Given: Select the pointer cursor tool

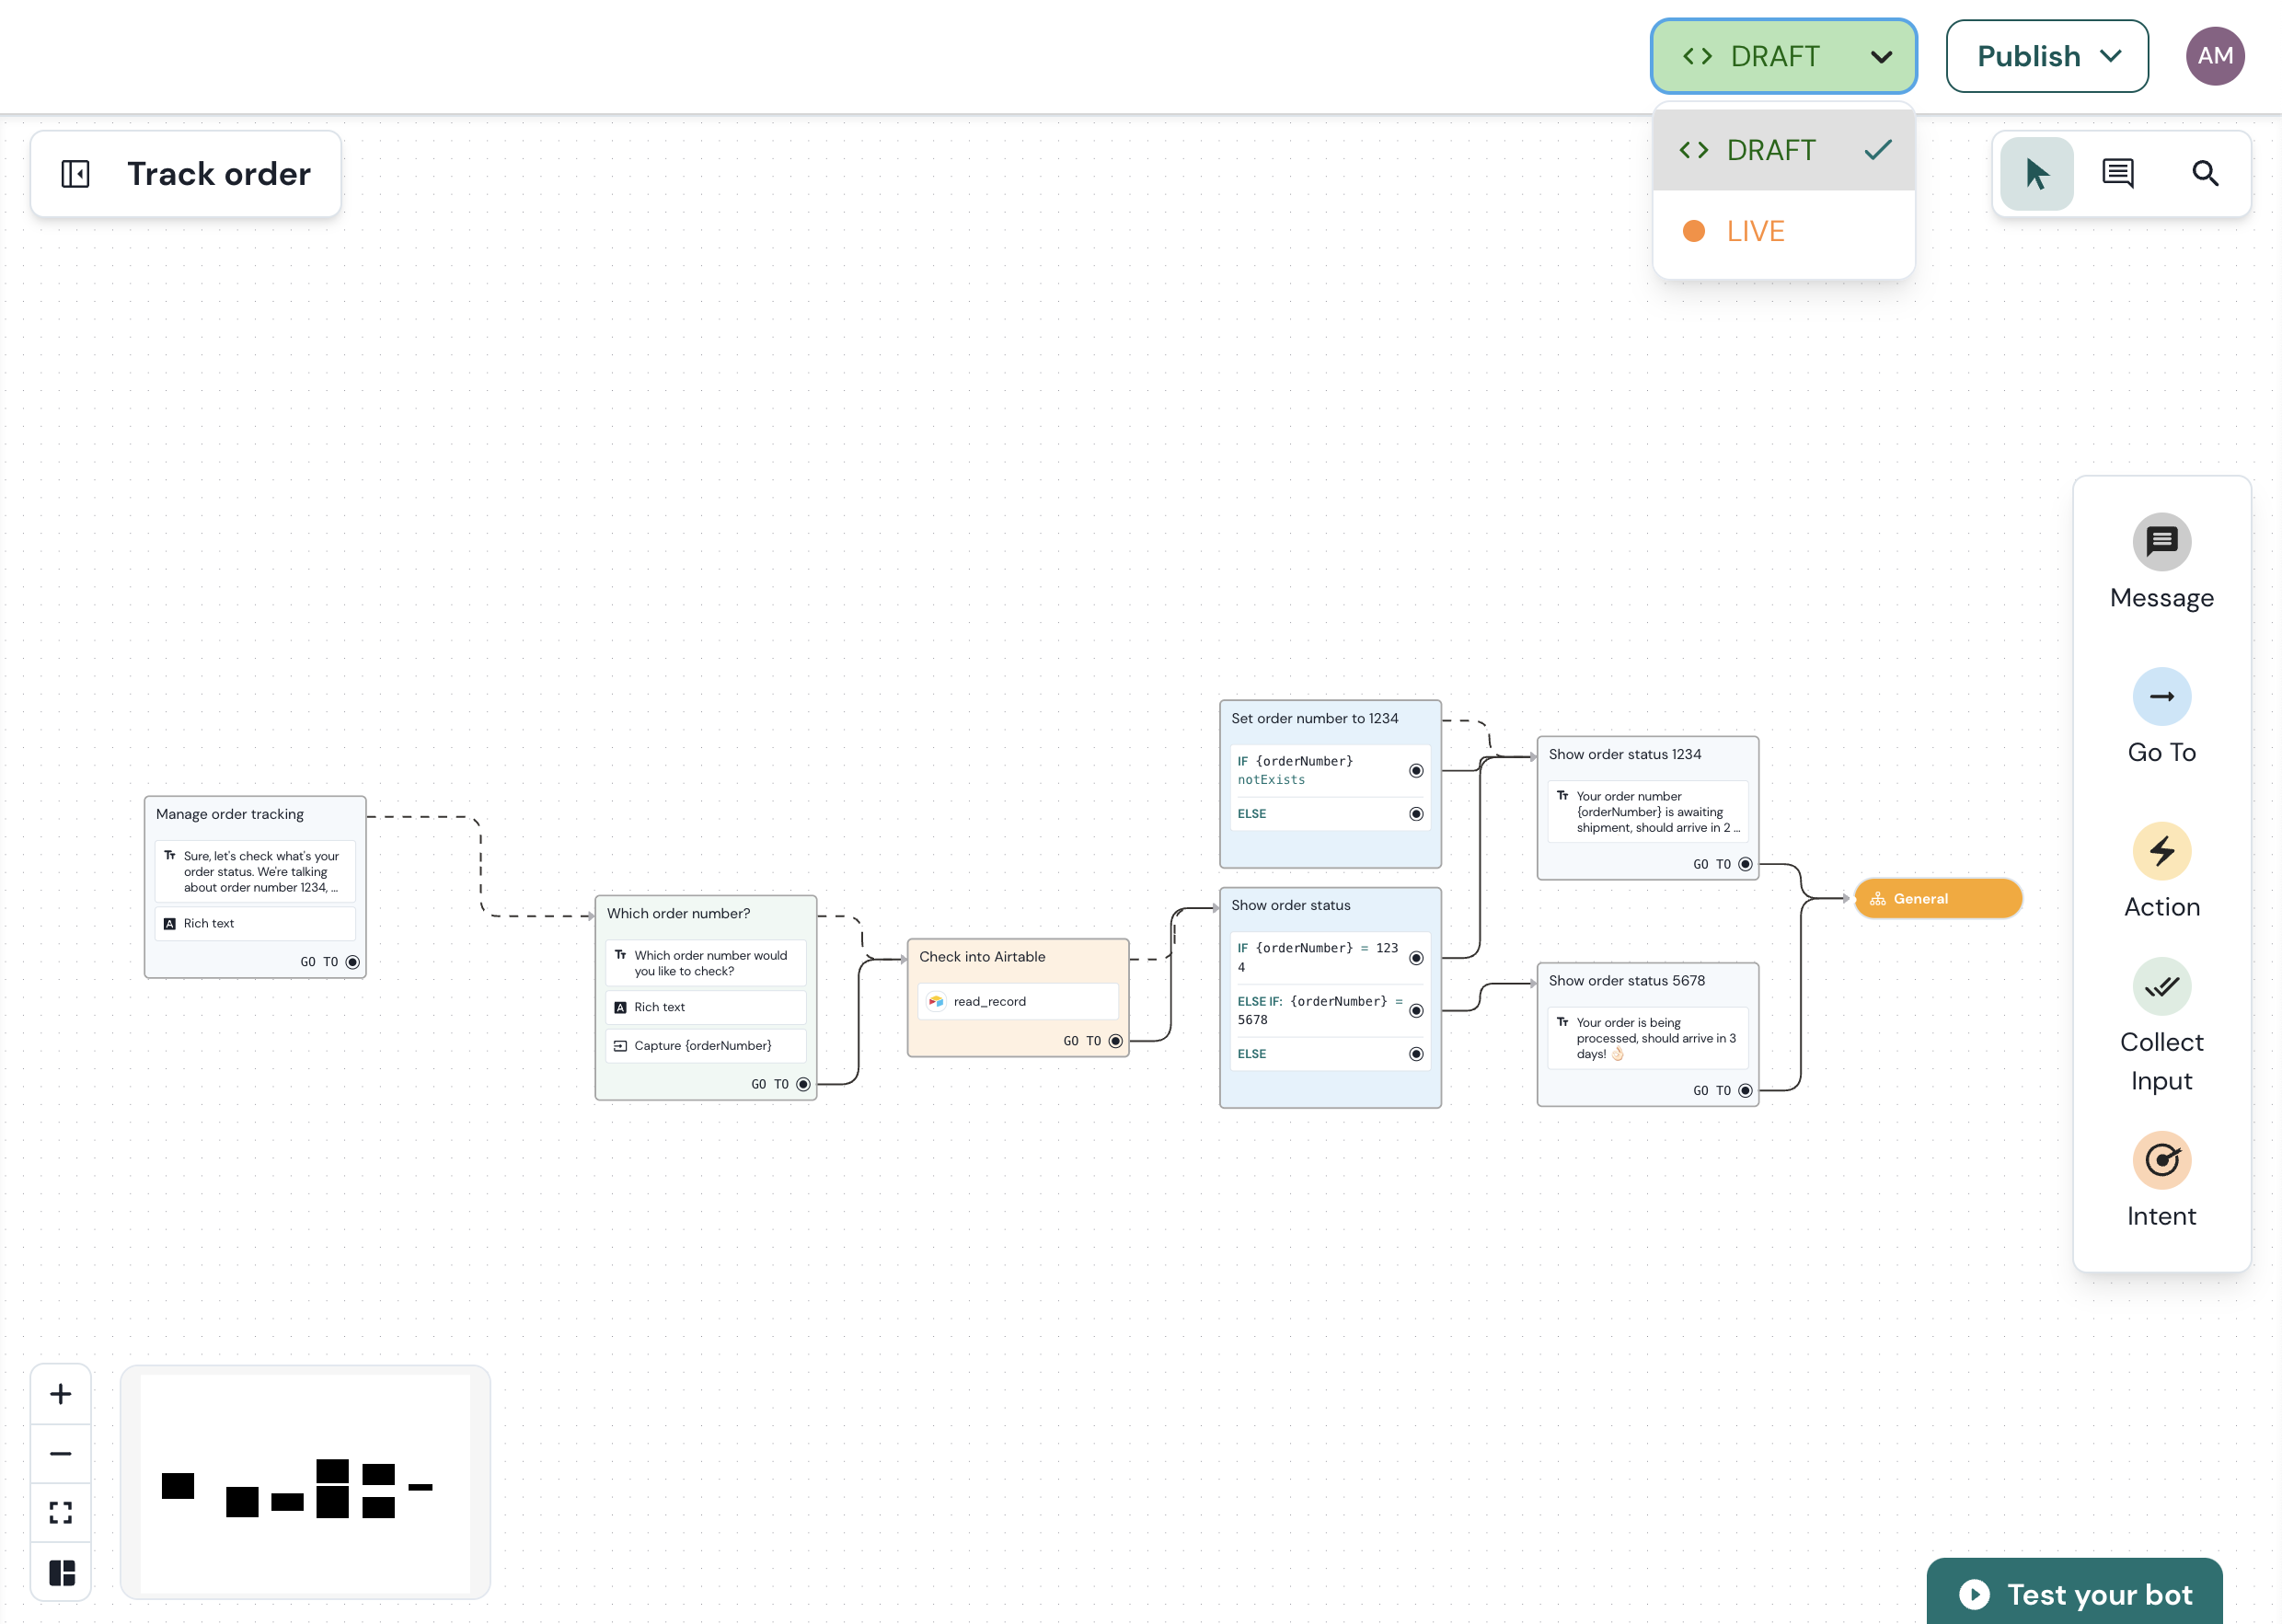Looking at the screenshot, I should pyautogui.click(x=2036, y=174).
